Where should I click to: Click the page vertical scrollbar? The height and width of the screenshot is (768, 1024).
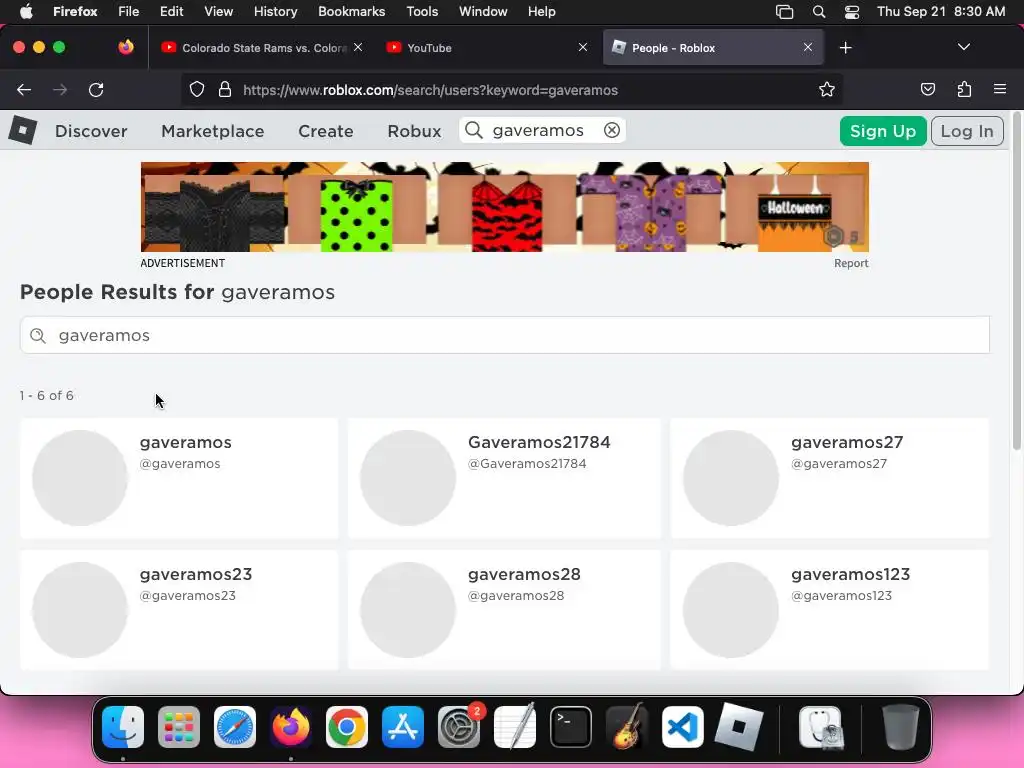click(x=1016, y=282)
